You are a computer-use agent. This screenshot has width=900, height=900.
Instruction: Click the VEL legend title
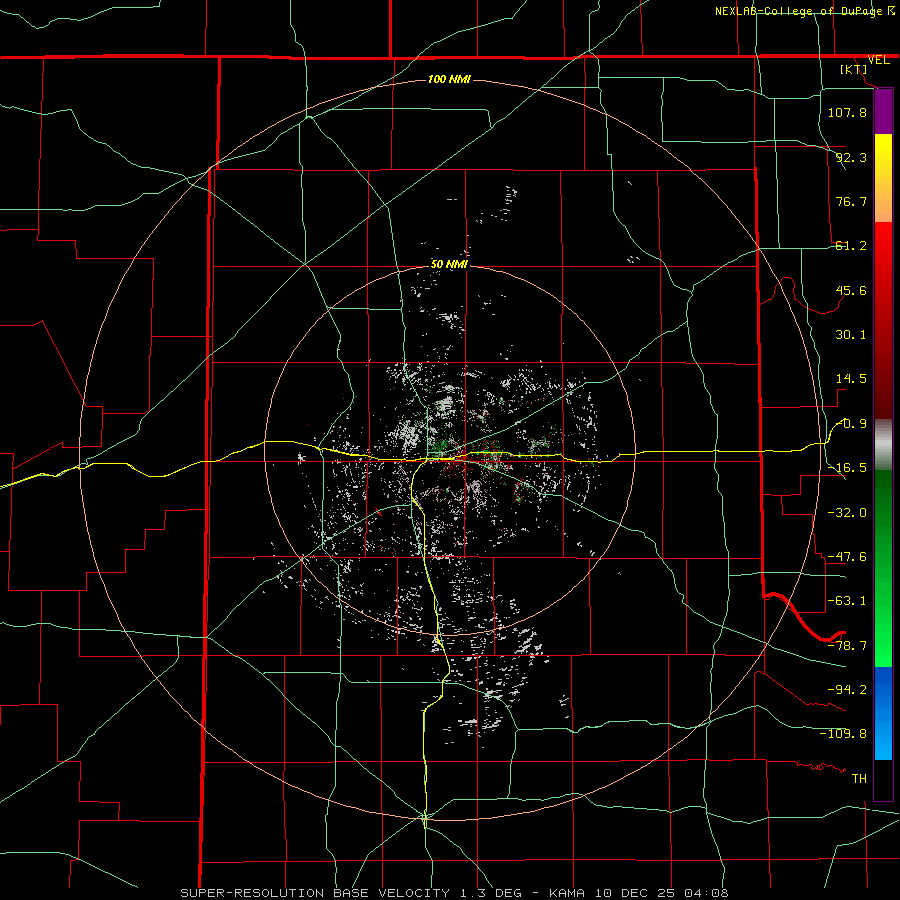pyautogui.click(x=878, y=60)
